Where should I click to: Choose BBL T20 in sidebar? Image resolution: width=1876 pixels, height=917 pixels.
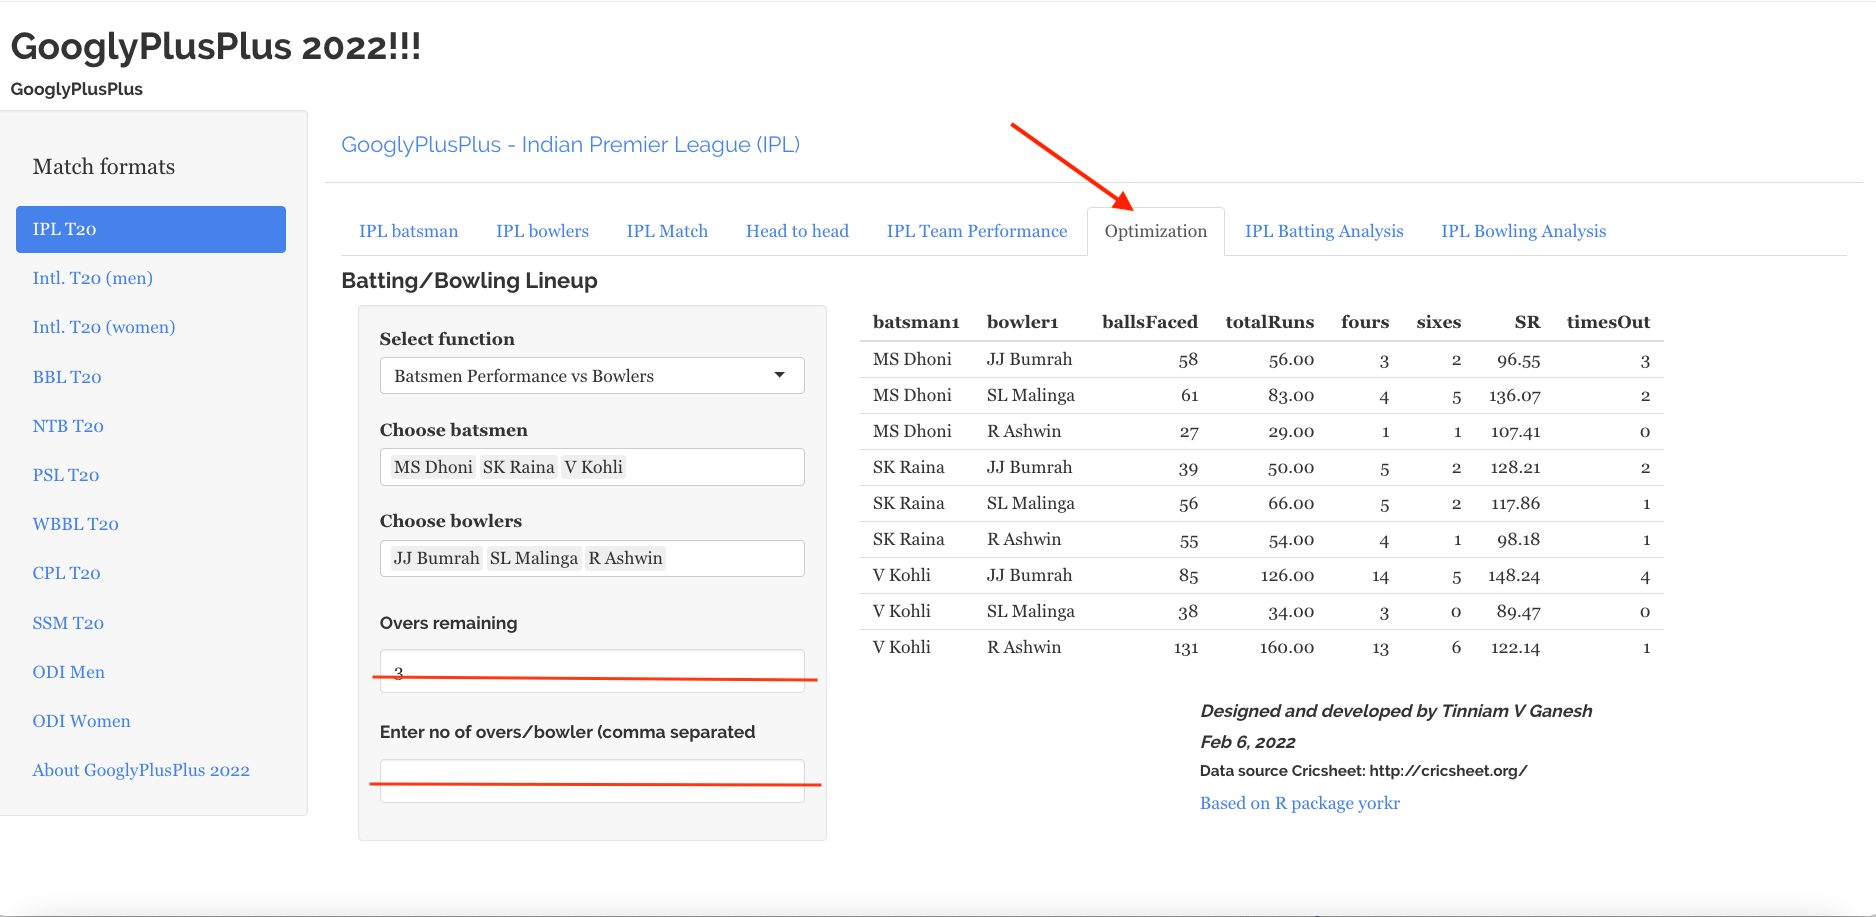pos(67,377)
